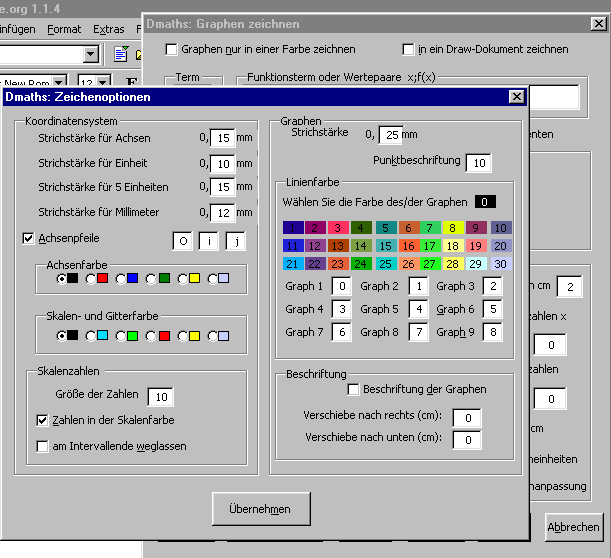Pick line color swatch 13
Image resolution: width=611 pixels, height=558 pixels.
[x=337, y=246]
